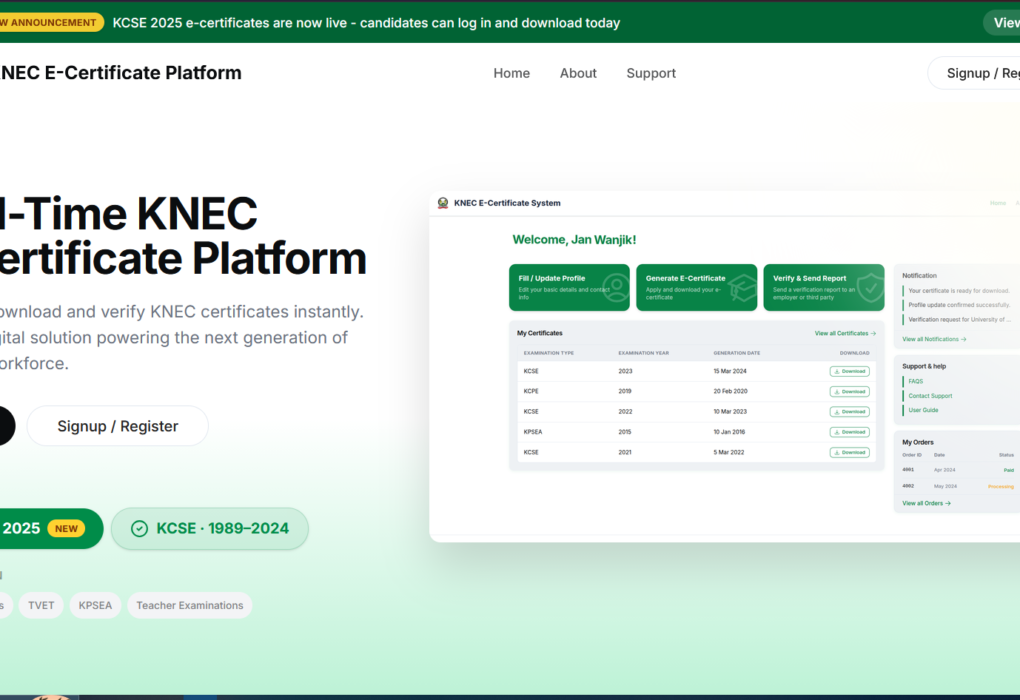Download the KPSEA 2015 certificate

tap(850, 432)
